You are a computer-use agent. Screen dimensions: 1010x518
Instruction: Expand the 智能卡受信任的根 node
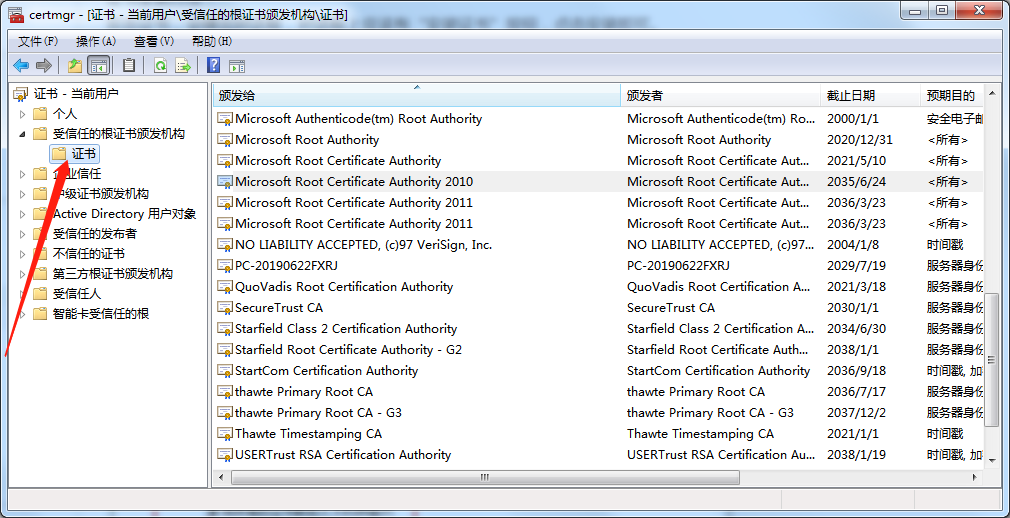coord(23,314)
